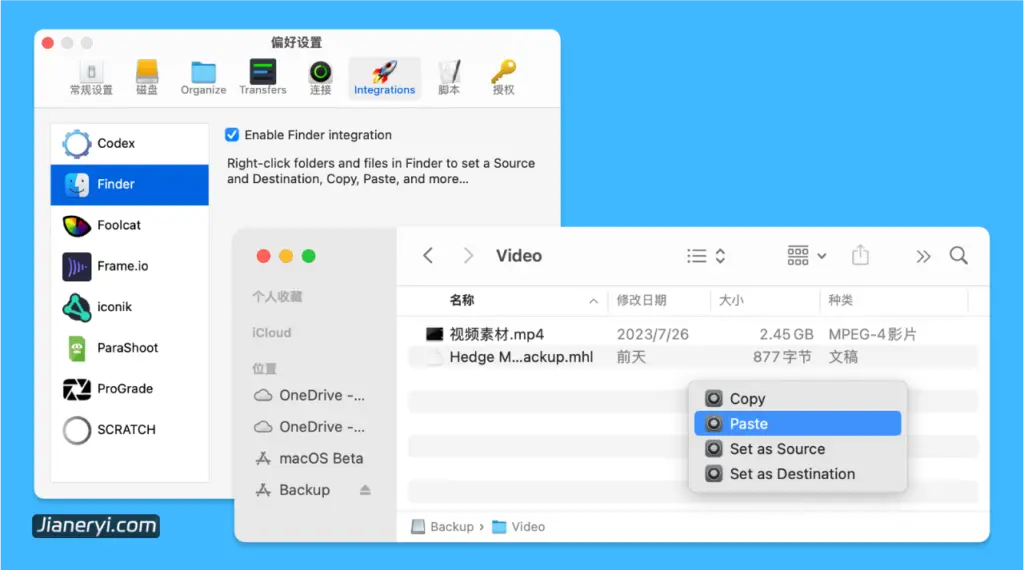Go forward in the Video Finder window

pyautogui.click(x=468, y=255)
